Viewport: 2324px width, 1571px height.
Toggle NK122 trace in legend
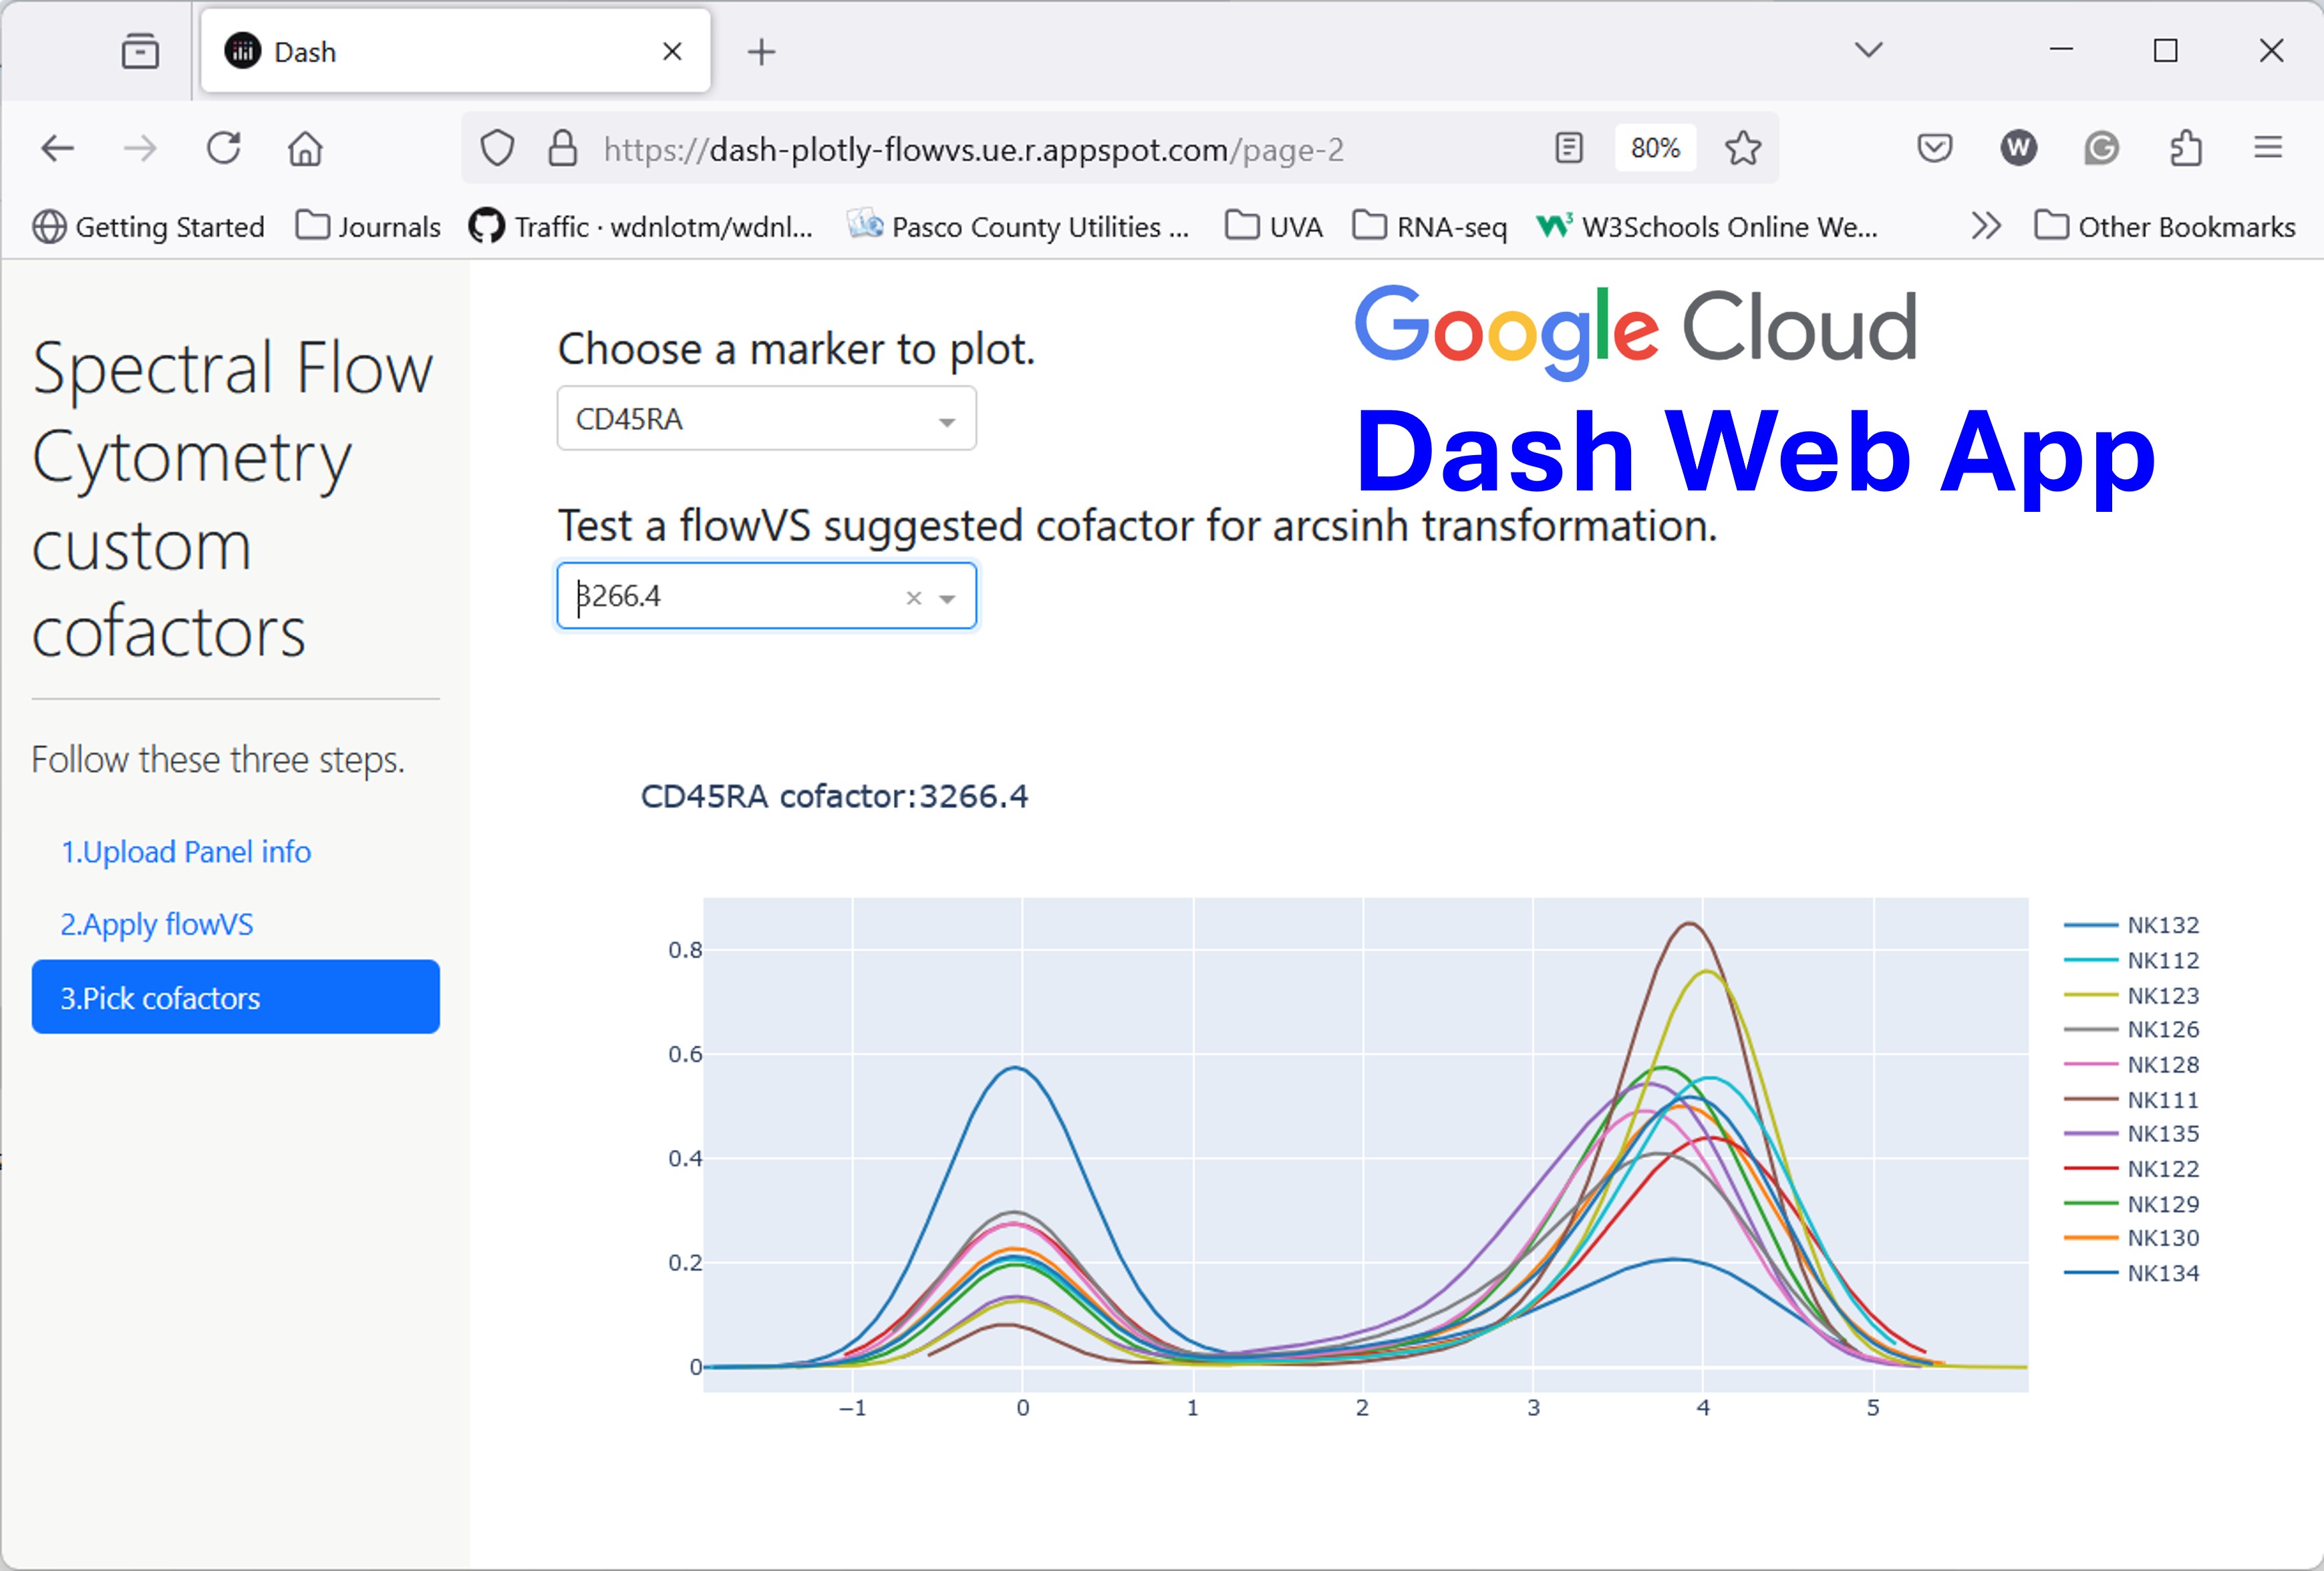pyautogui.click(x=2133, y=1168)
